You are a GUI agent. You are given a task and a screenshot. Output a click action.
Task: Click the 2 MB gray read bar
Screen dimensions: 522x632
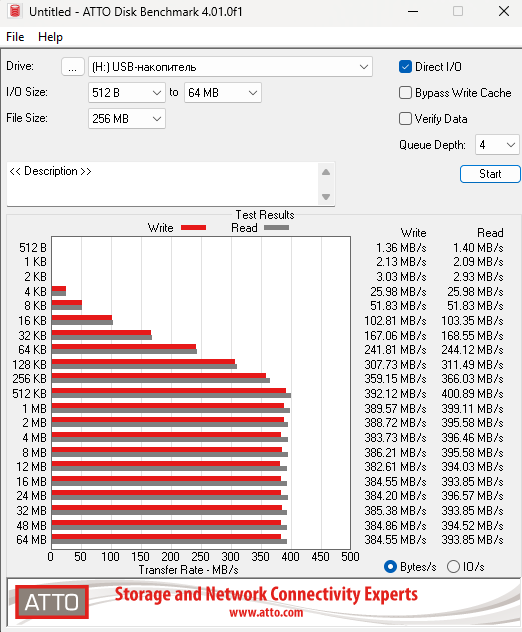pyautogui.click(x=170, y=424)
